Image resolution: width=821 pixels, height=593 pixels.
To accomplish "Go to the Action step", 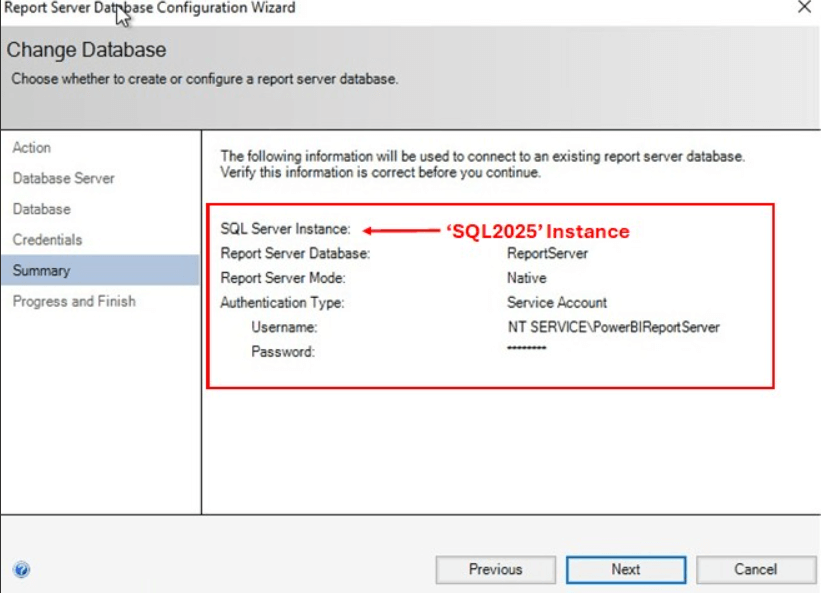I will 32,148.
